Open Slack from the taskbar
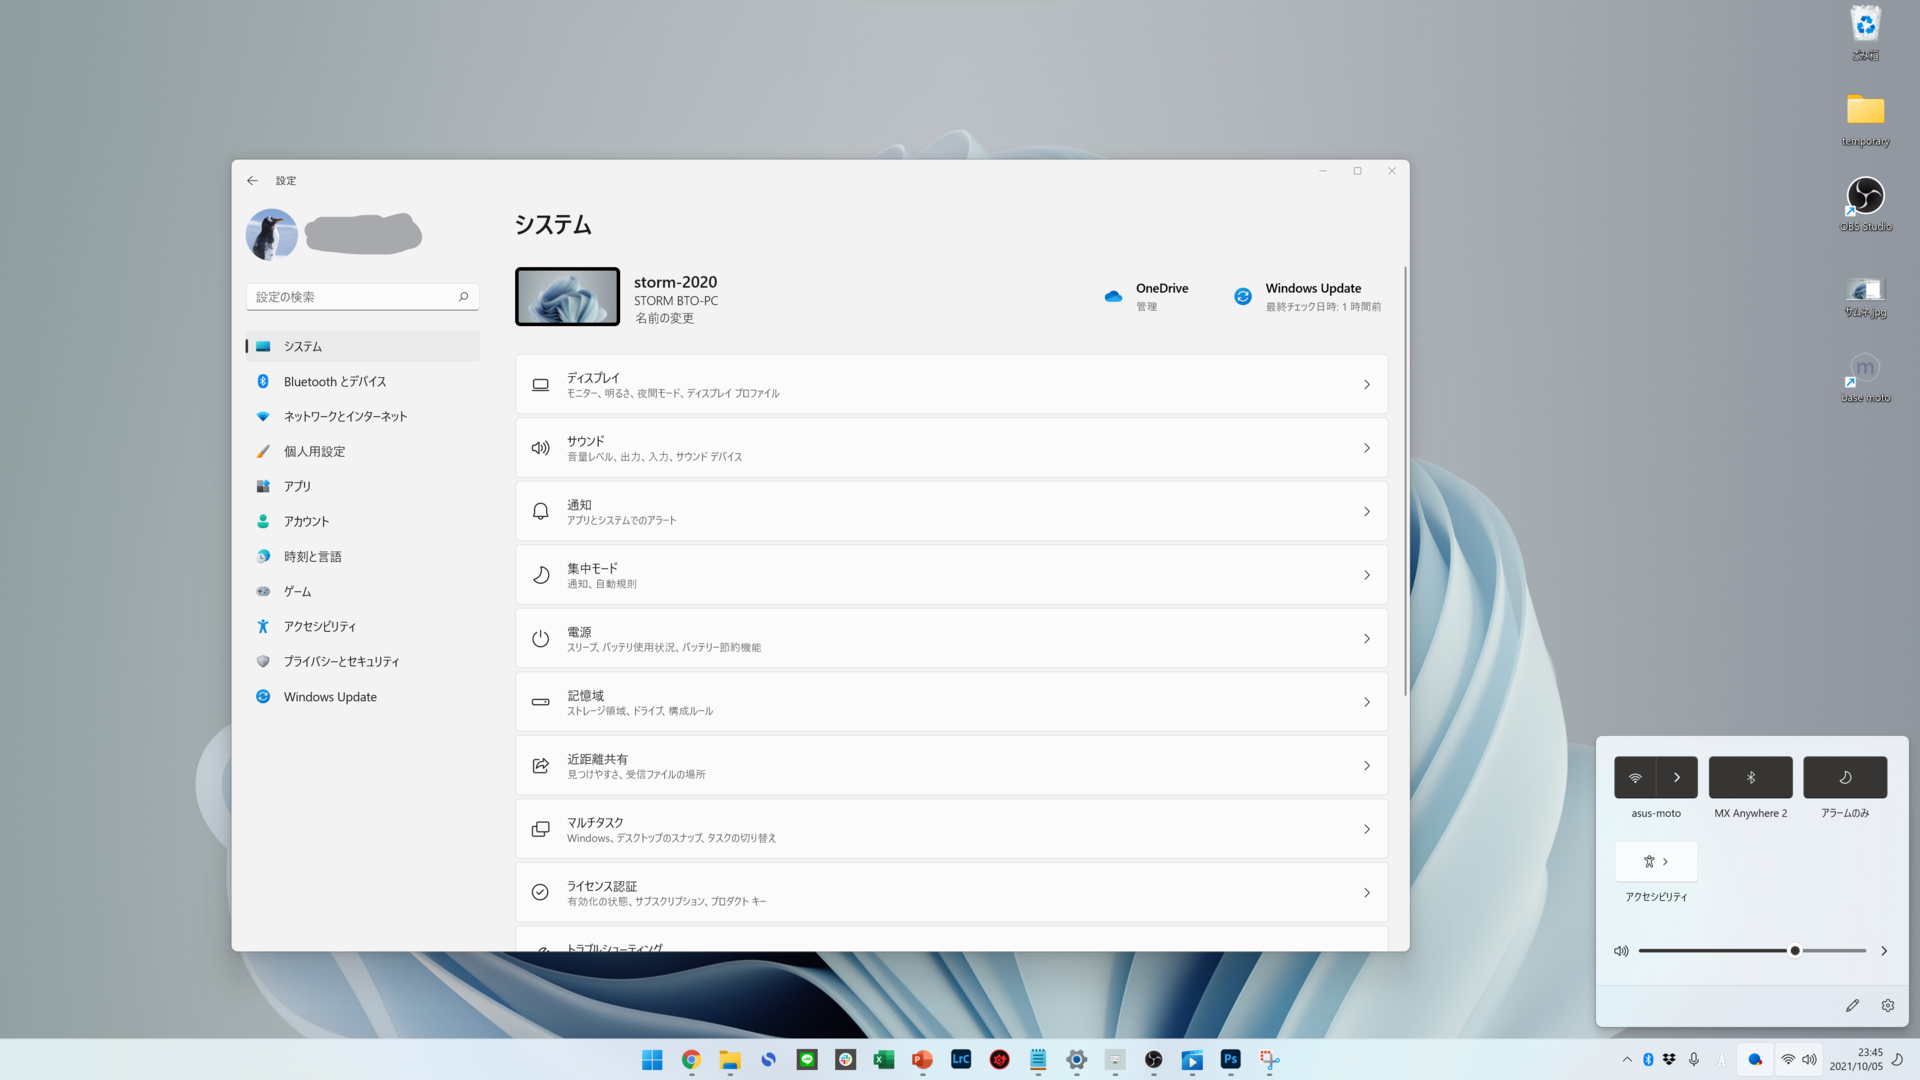The height and width of the screenshot is (1080, 1920). pyautogui.click(x=845, y=1060)
